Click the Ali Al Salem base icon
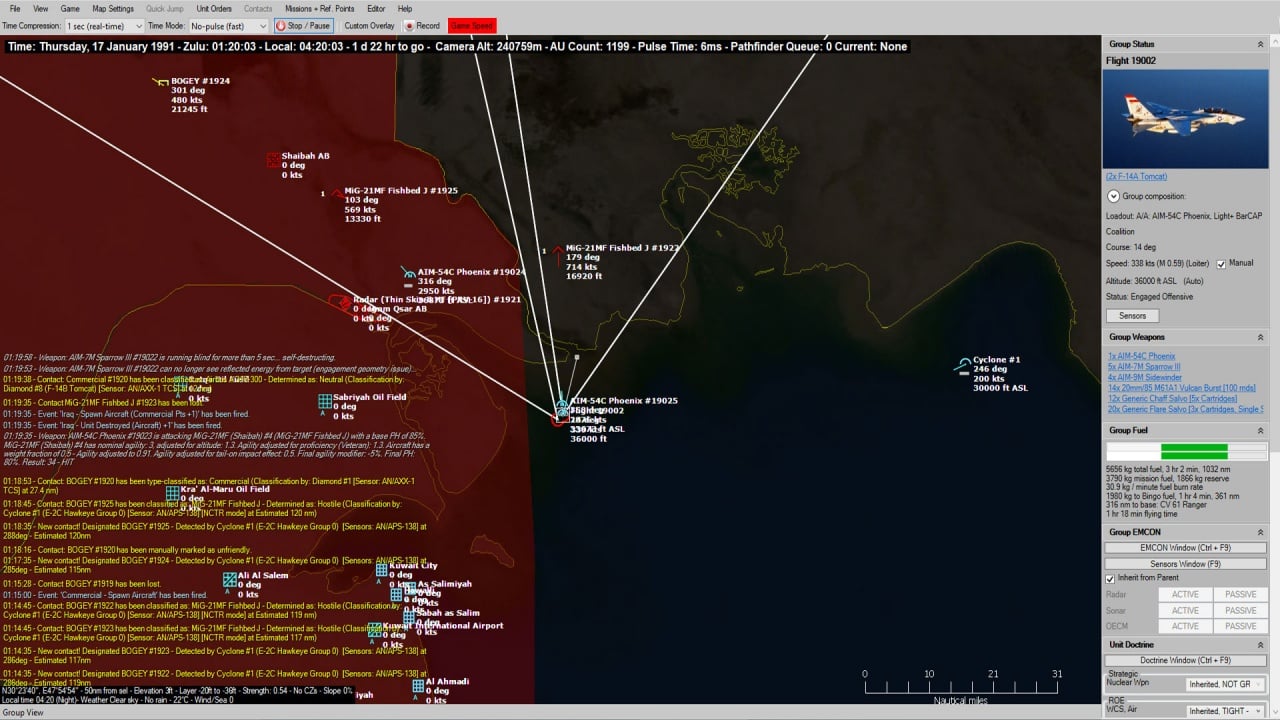Viewport: 1280px width, 720px height. pos(230,579)
